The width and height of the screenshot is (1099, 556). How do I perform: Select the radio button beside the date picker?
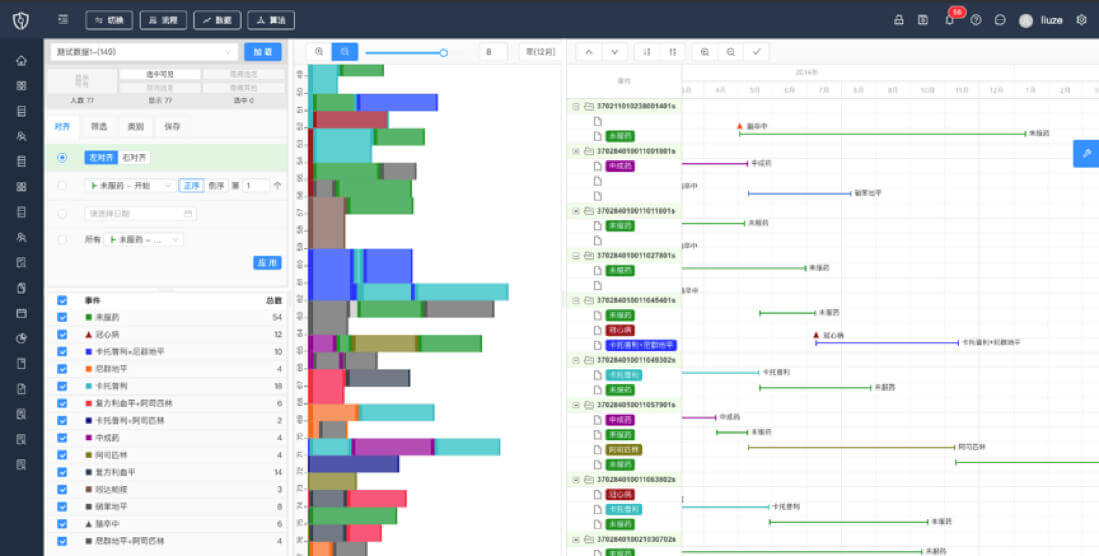[x=62, y=214]
